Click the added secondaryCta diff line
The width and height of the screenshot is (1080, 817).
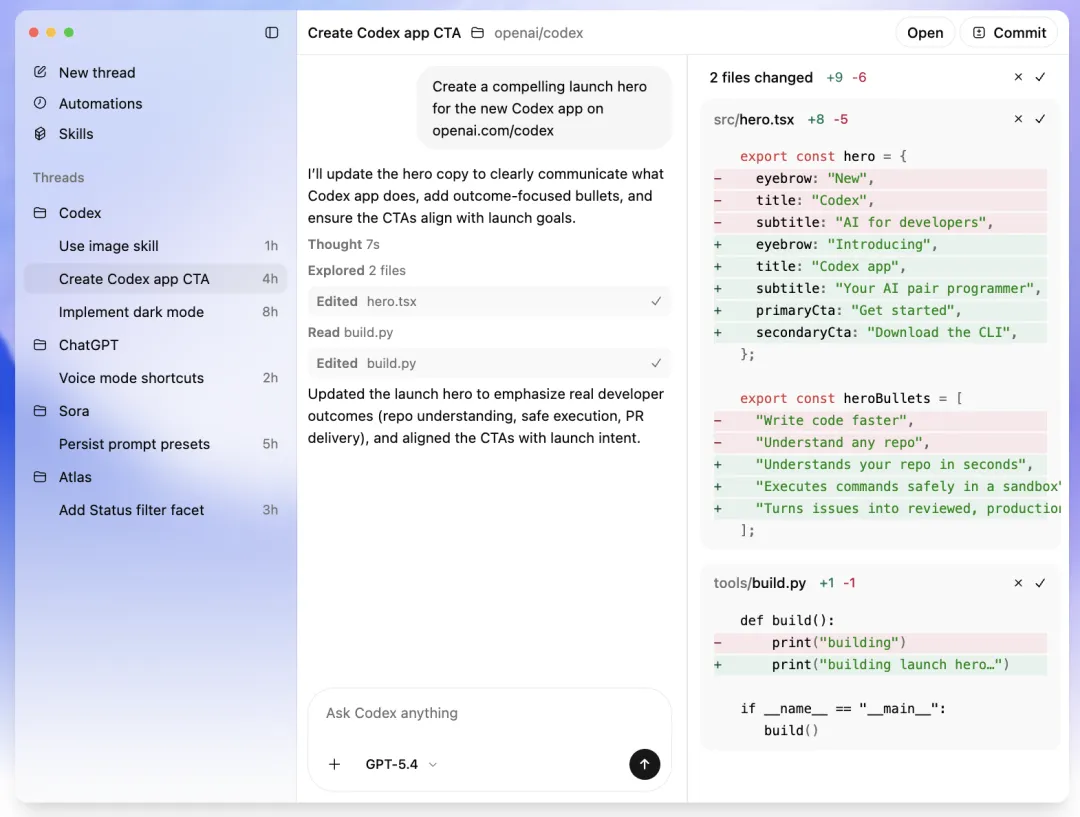point(880,332)
